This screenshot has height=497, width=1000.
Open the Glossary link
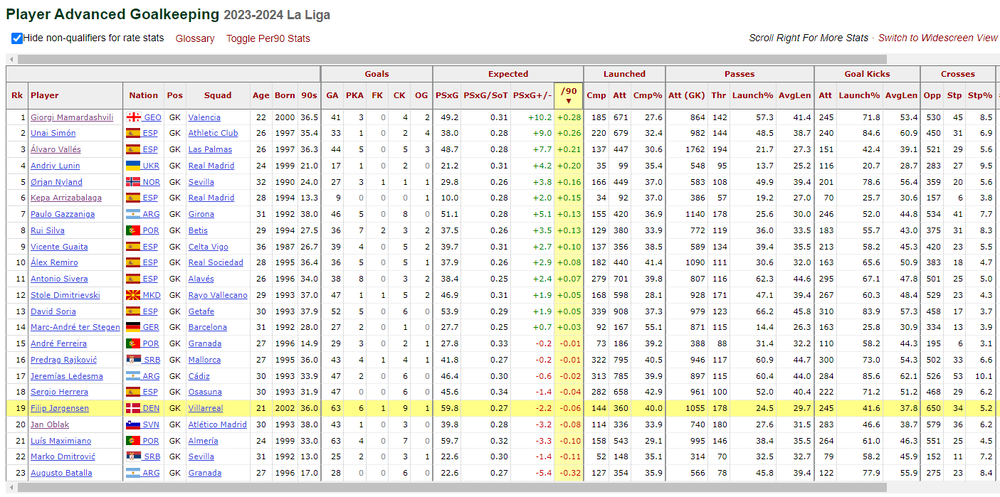(x=195, y=38)
